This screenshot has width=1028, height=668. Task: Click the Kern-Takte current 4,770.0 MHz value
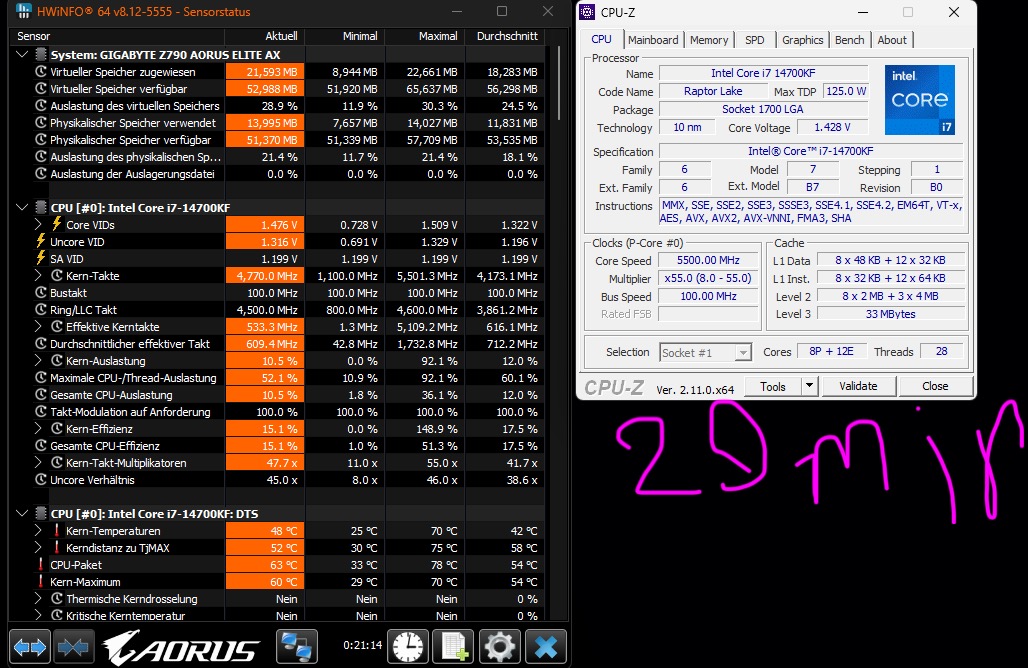click(265, 275)
